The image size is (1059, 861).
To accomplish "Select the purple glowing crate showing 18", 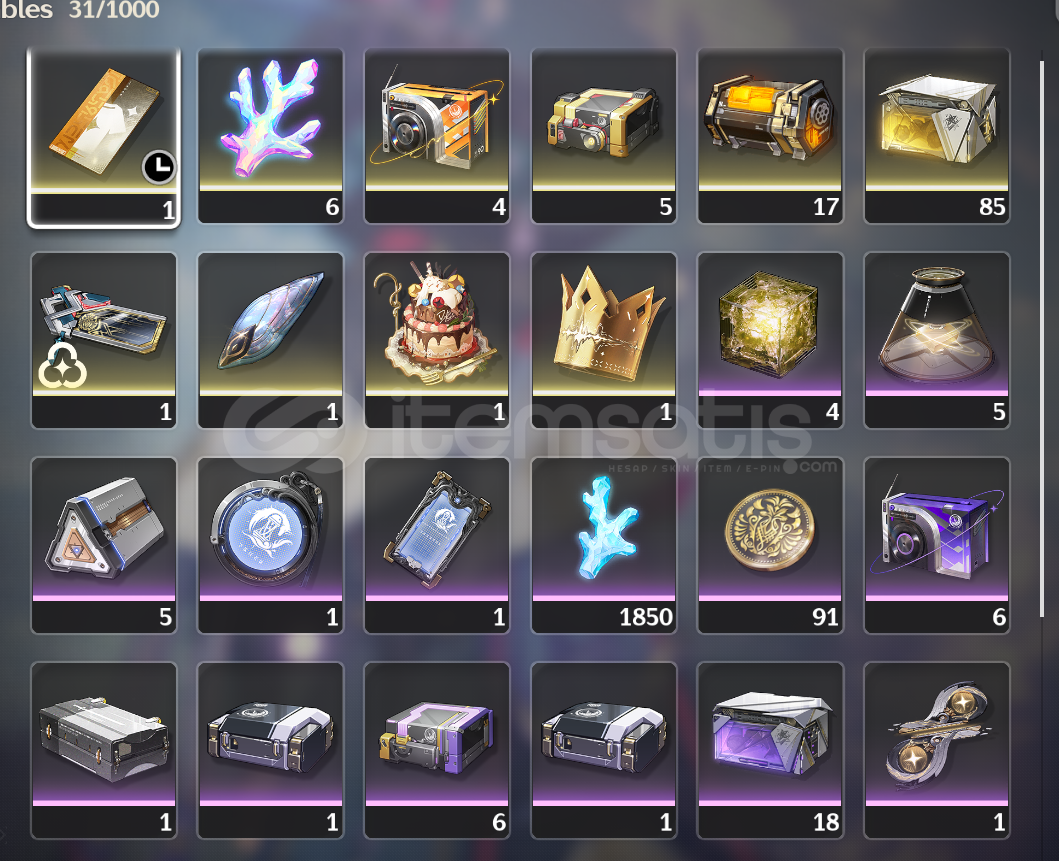I will (x=771, y=750).
